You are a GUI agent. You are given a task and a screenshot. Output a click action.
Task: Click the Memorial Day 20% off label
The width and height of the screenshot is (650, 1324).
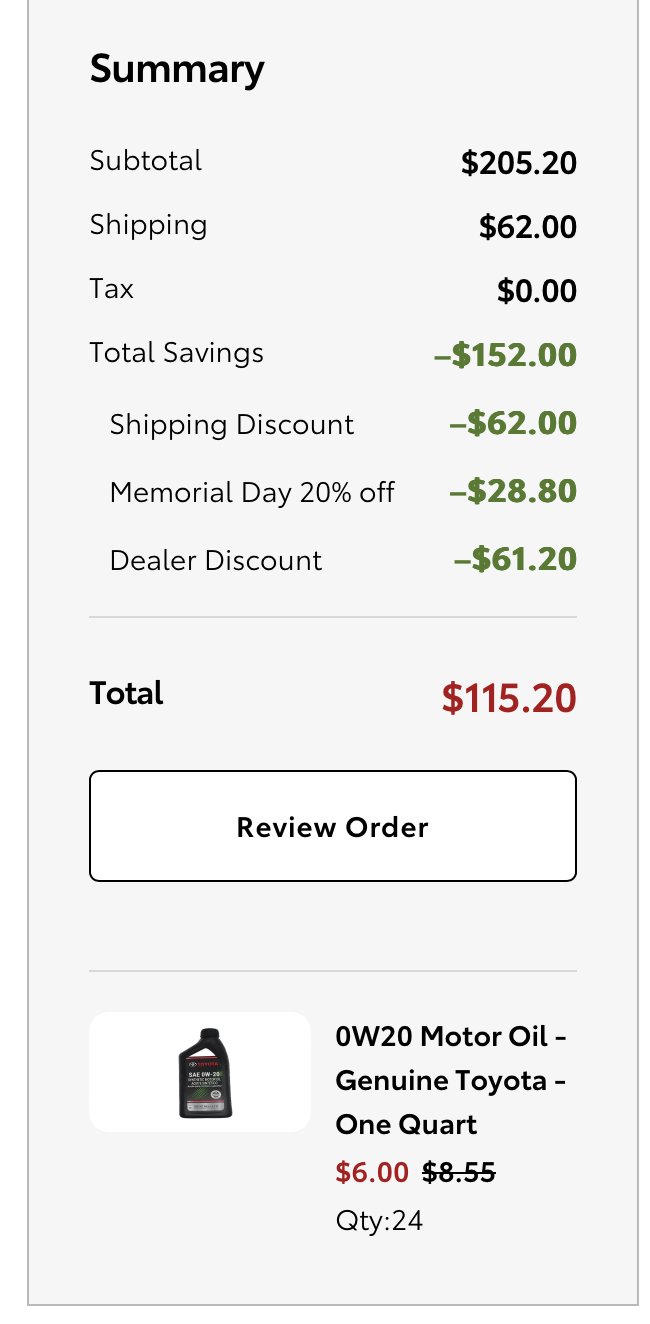pyautogui.click(x=252, y=492)
